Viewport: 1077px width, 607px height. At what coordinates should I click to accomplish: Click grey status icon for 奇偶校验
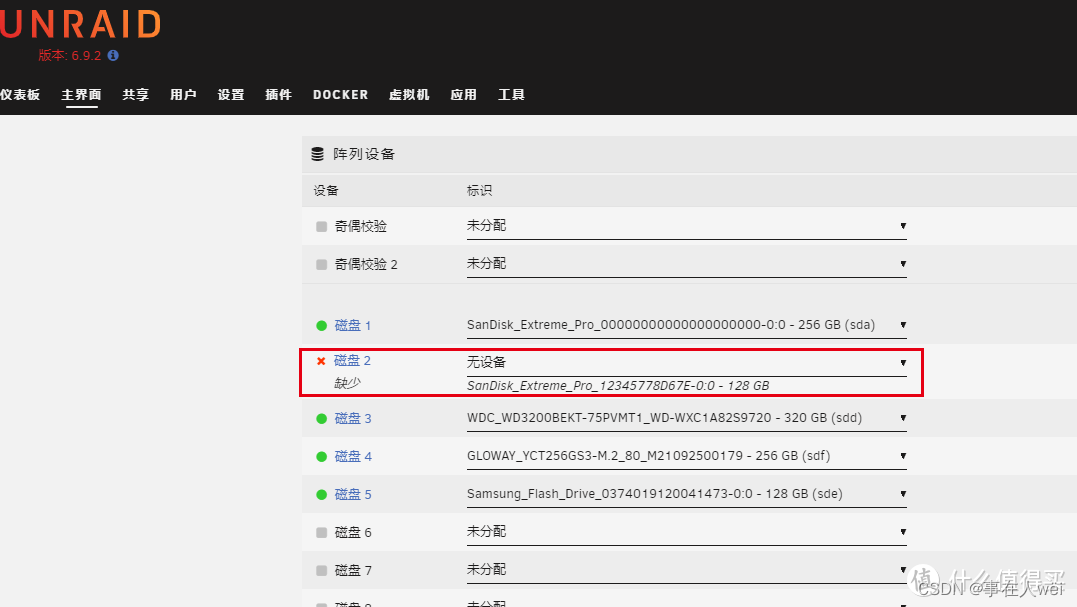point(321,227)
